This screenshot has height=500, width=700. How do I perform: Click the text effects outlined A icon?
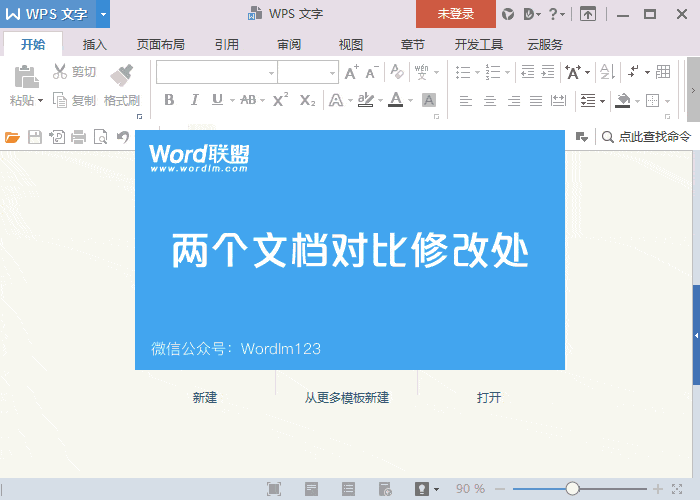tap(336, 100)
